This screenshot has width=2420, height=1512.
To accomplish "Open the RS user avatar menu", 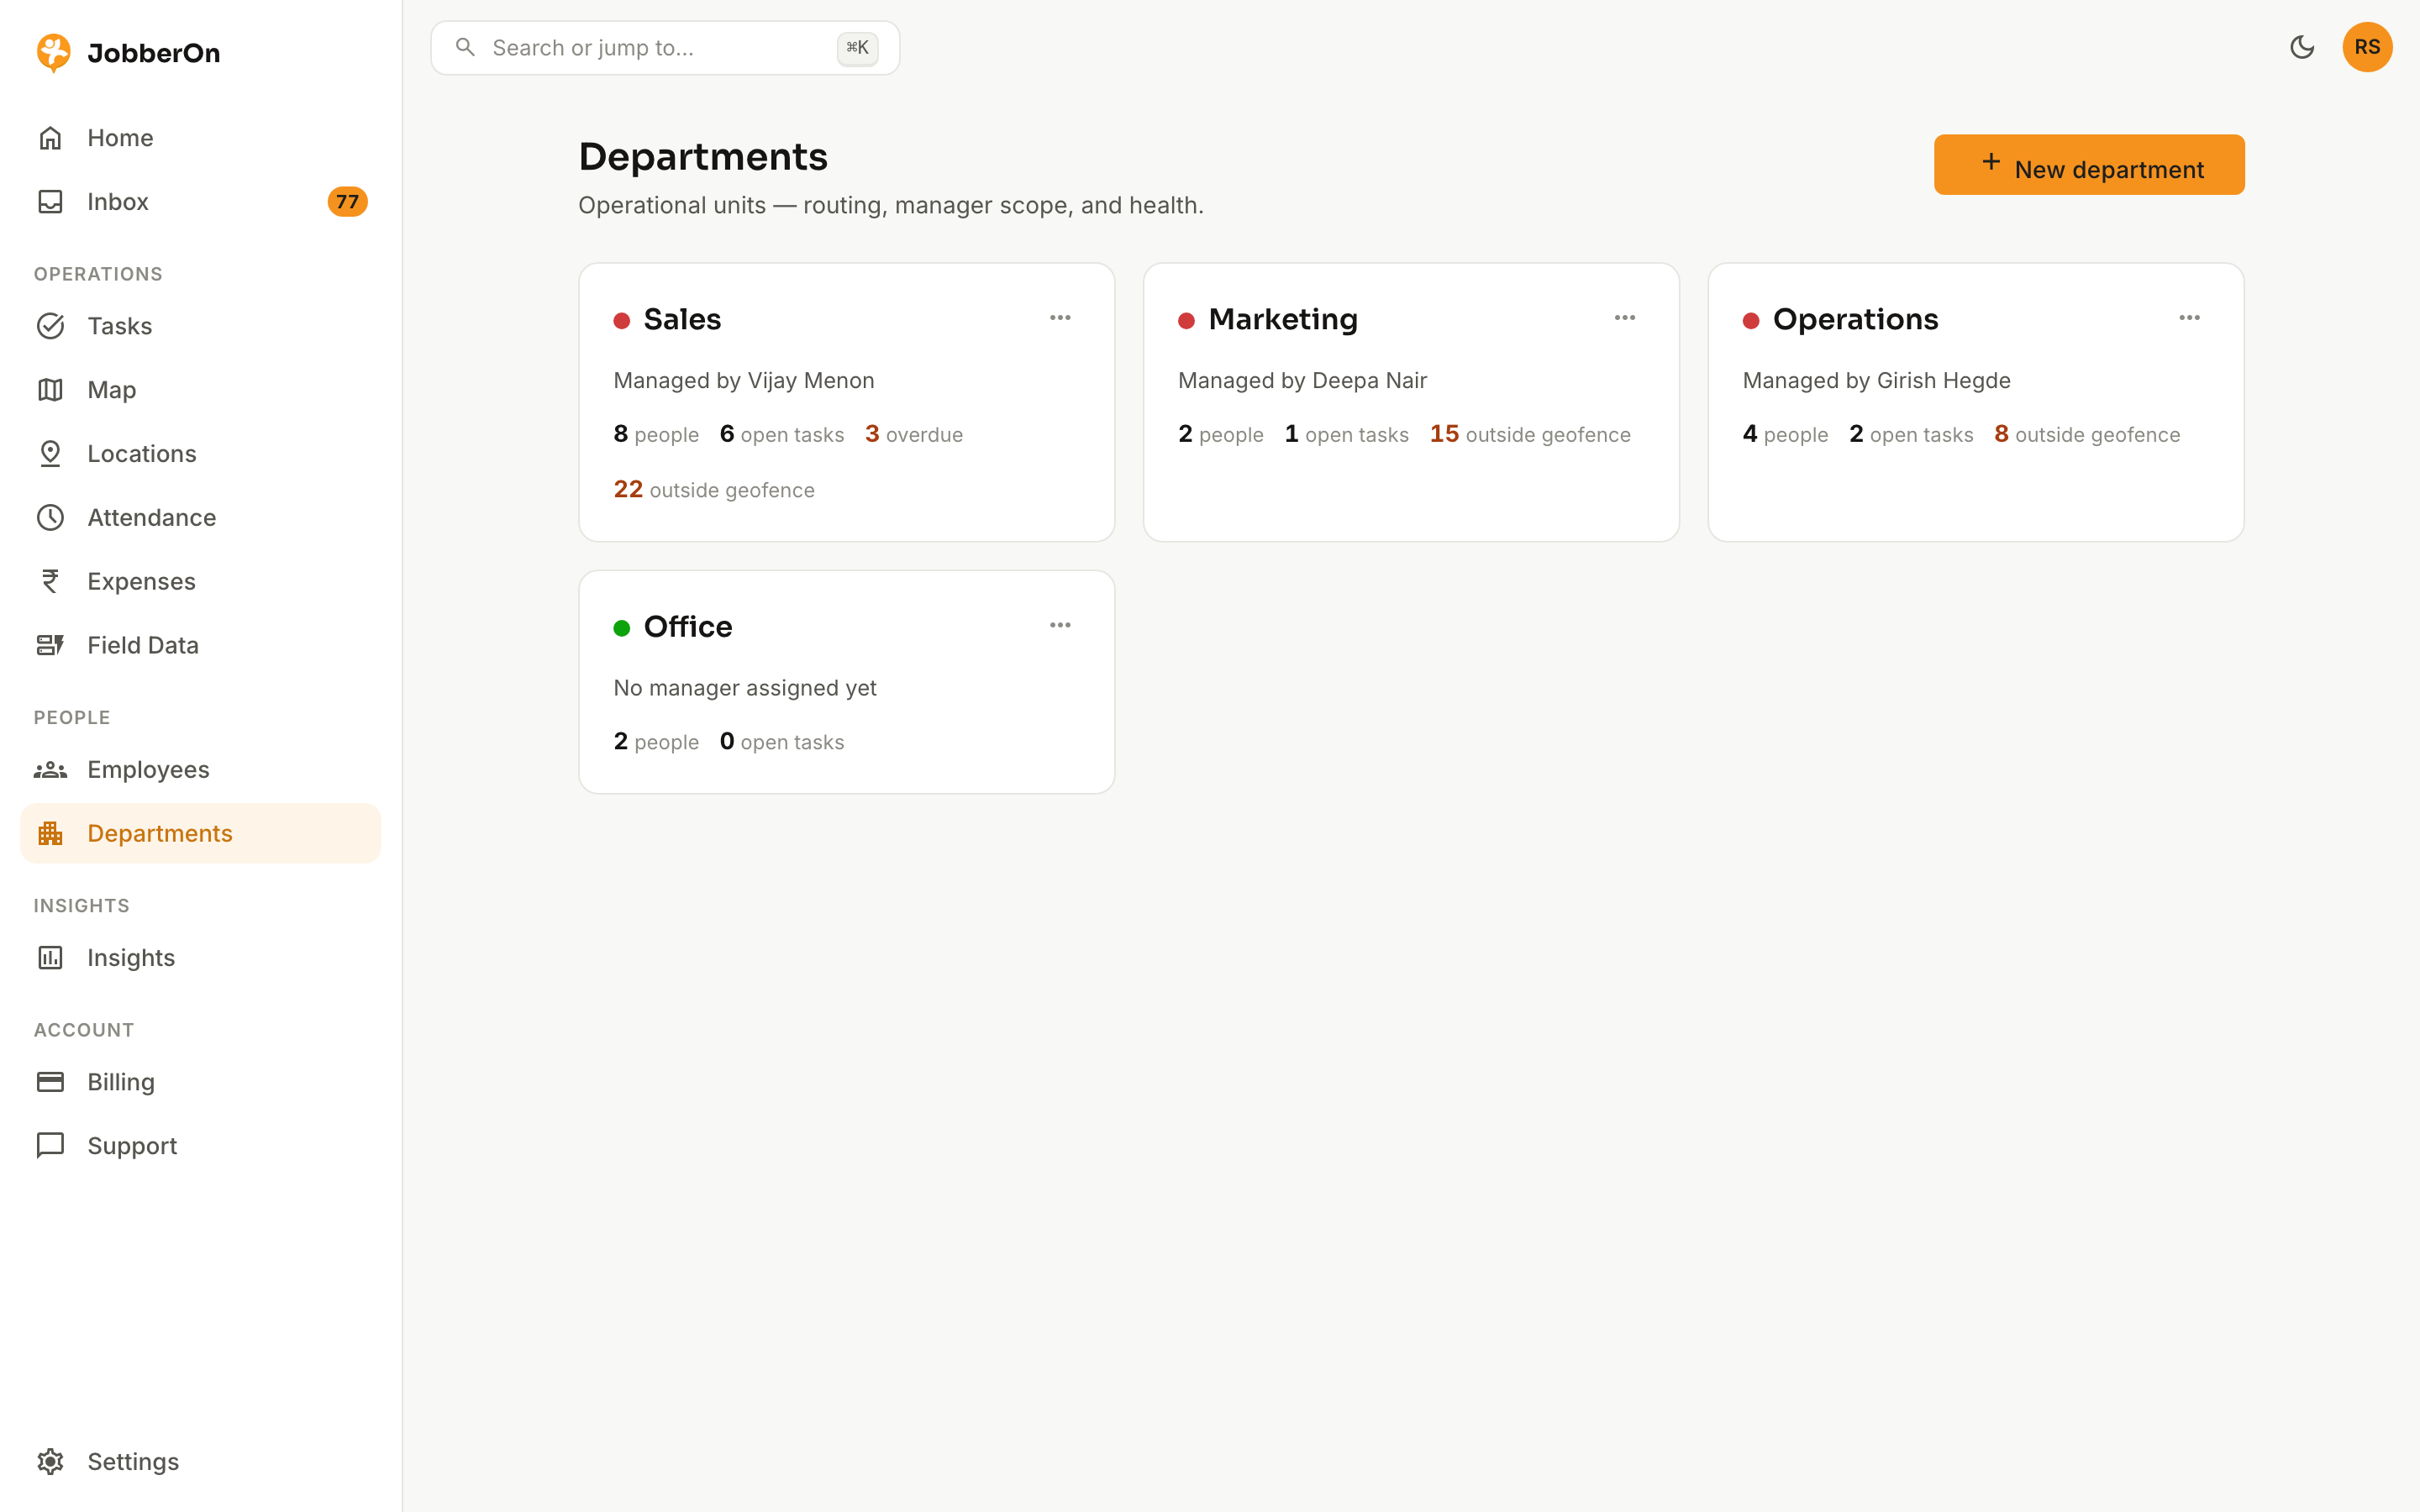I will coord(2367,47).
